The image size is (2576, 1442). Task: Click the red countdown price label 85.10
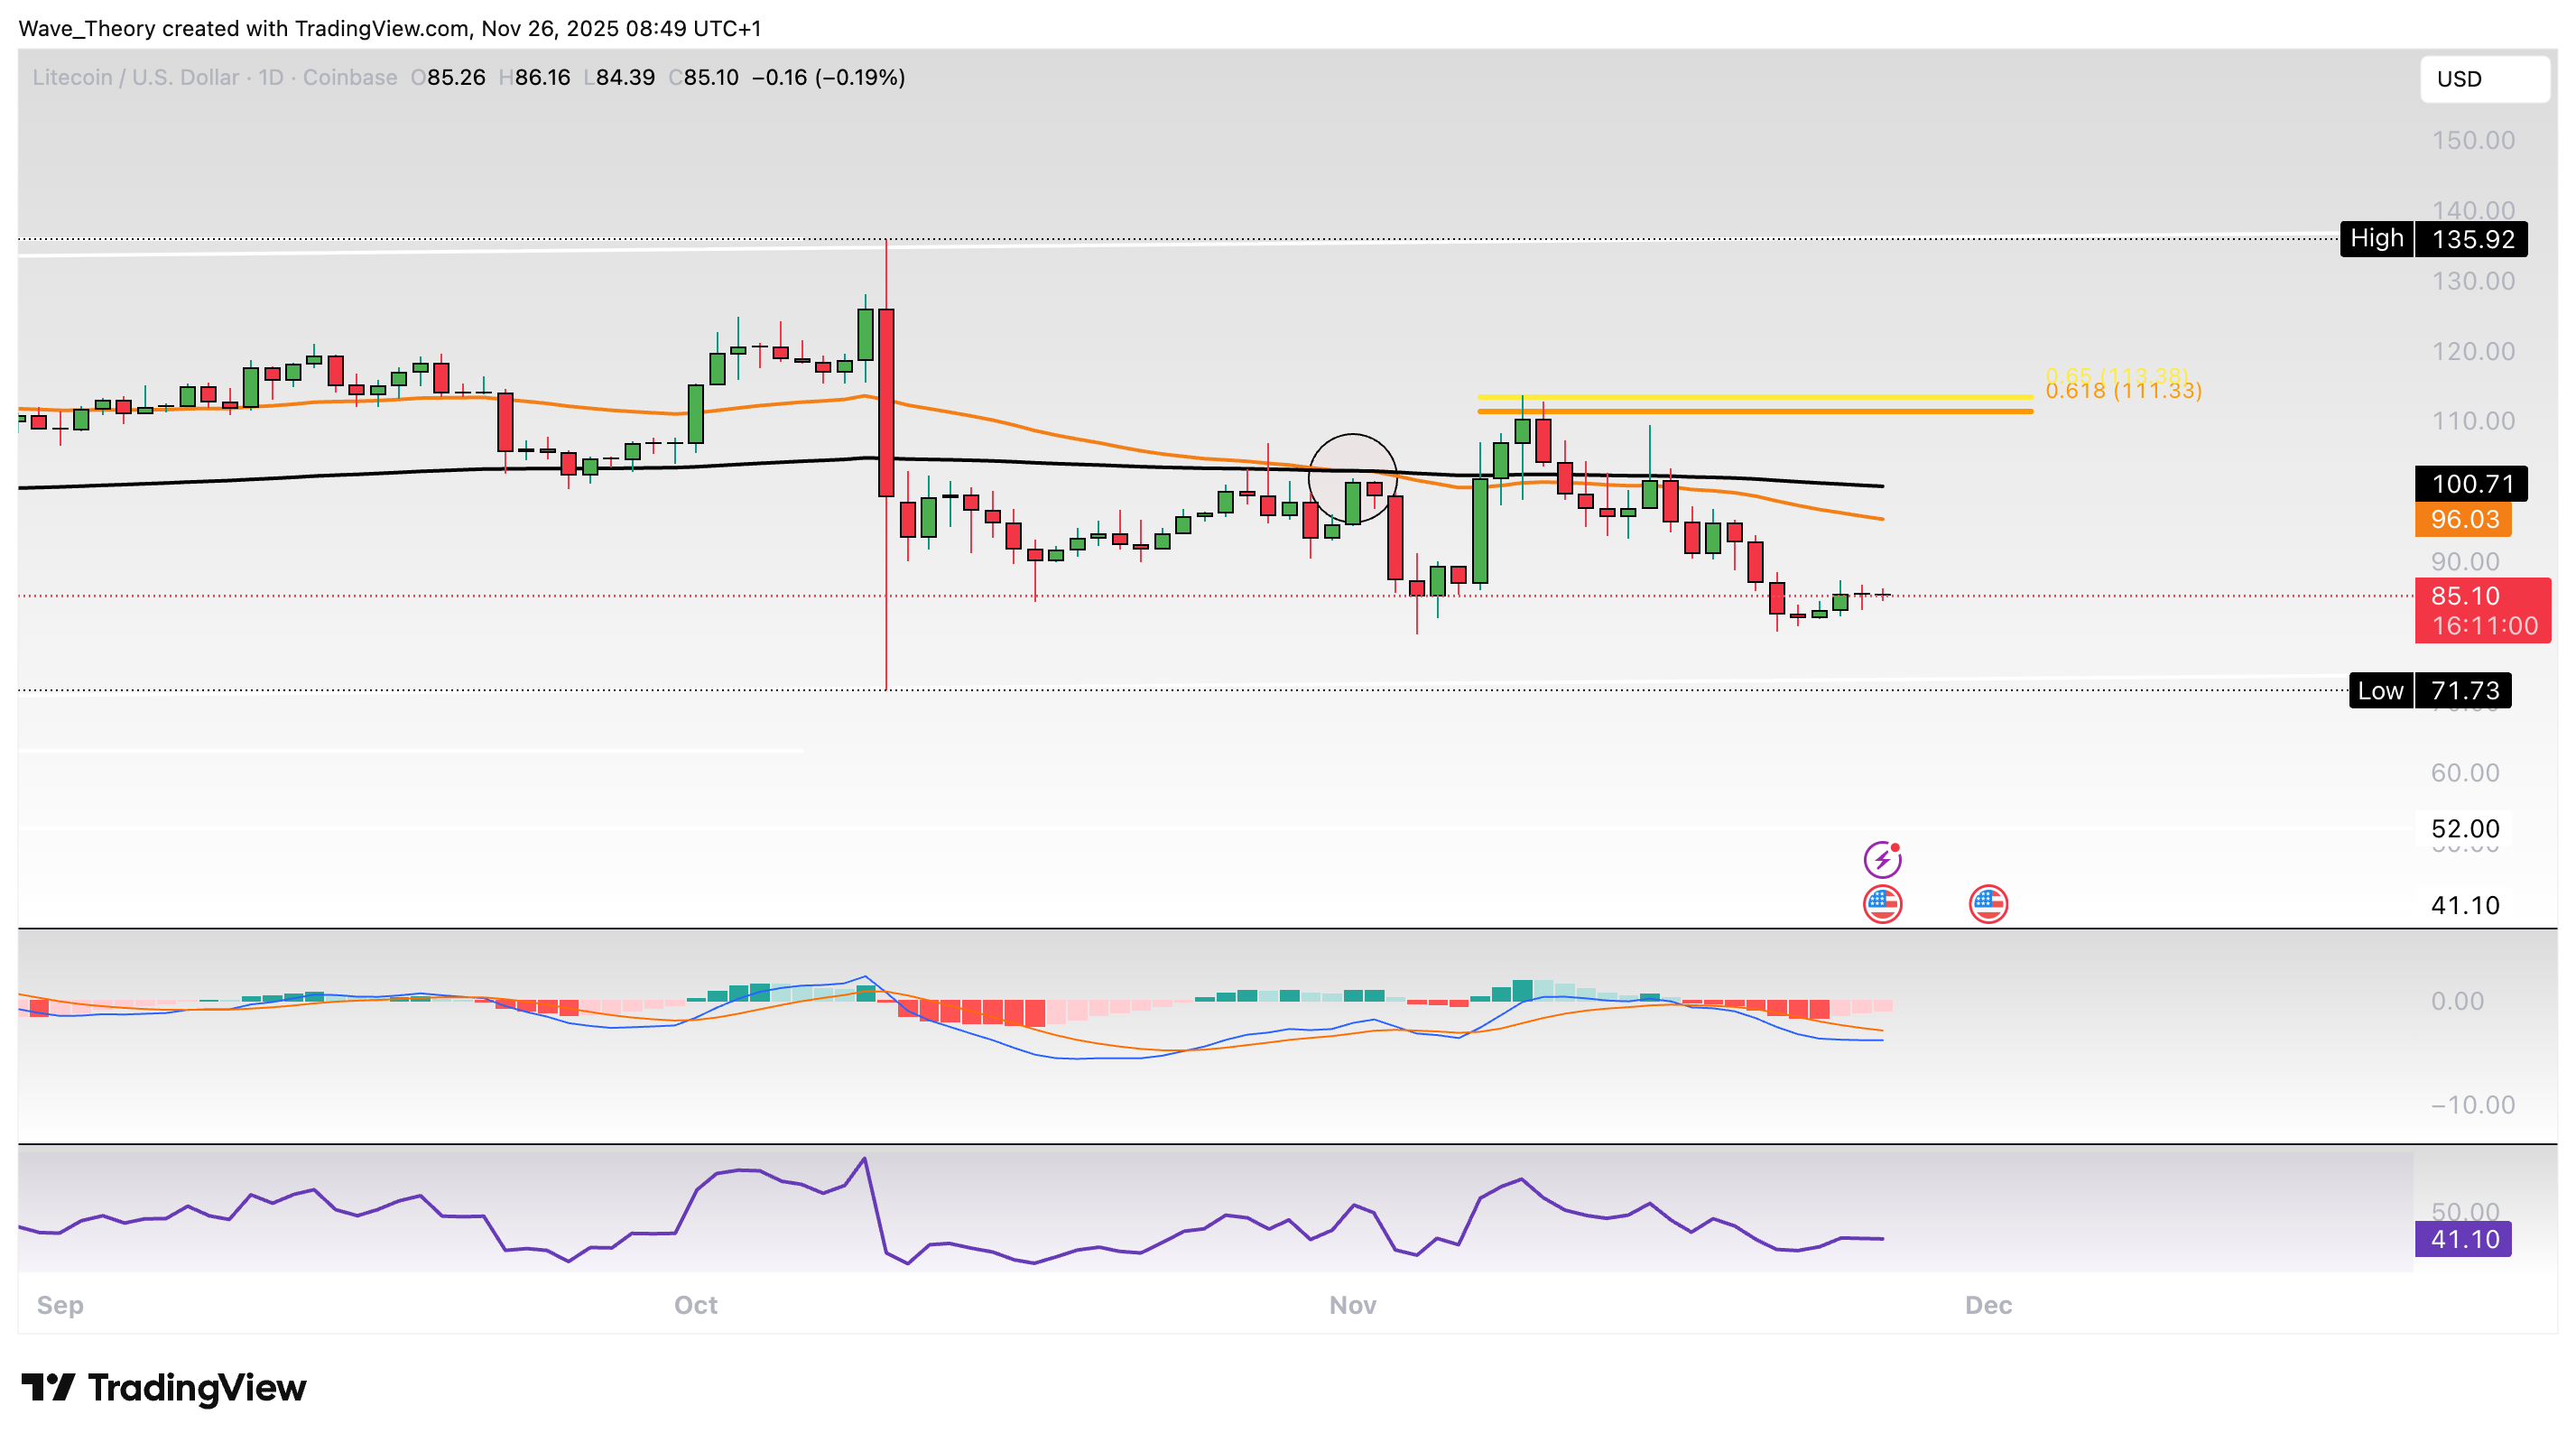[x=2483, y=610]
